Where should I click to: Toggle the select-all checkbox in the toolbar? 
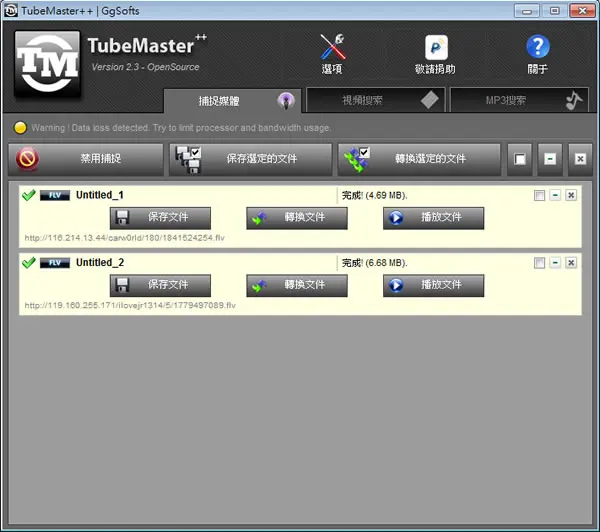(x=520, y=159)
